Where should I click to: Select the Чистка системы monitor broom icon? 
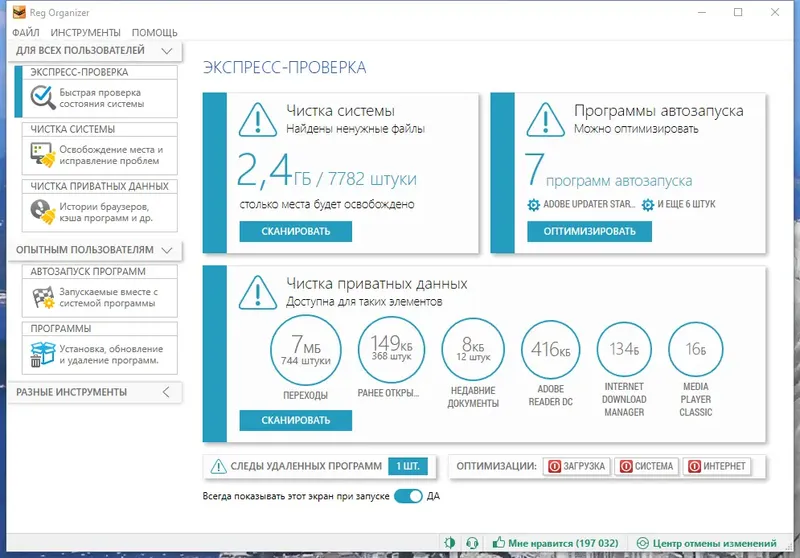tap(42, 155)
